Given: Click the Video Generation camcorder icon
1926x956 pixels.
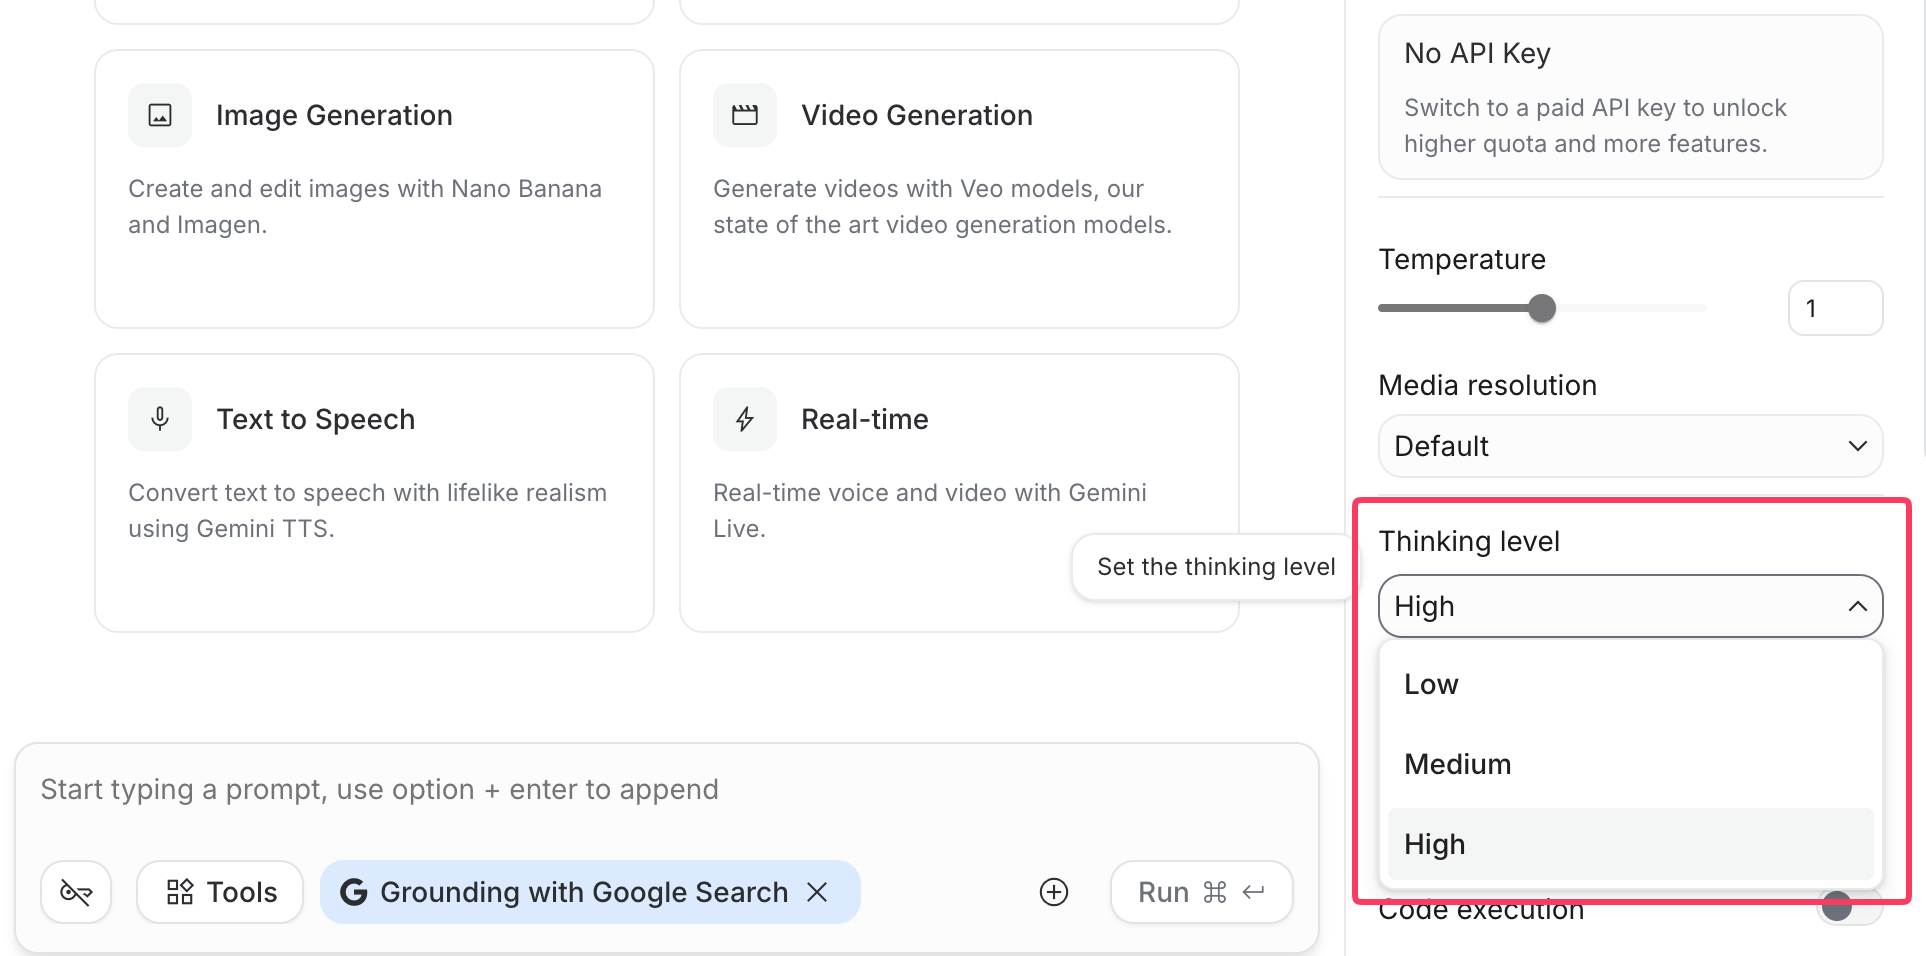Looking at the screenshot, I should (x=744, y=115).
